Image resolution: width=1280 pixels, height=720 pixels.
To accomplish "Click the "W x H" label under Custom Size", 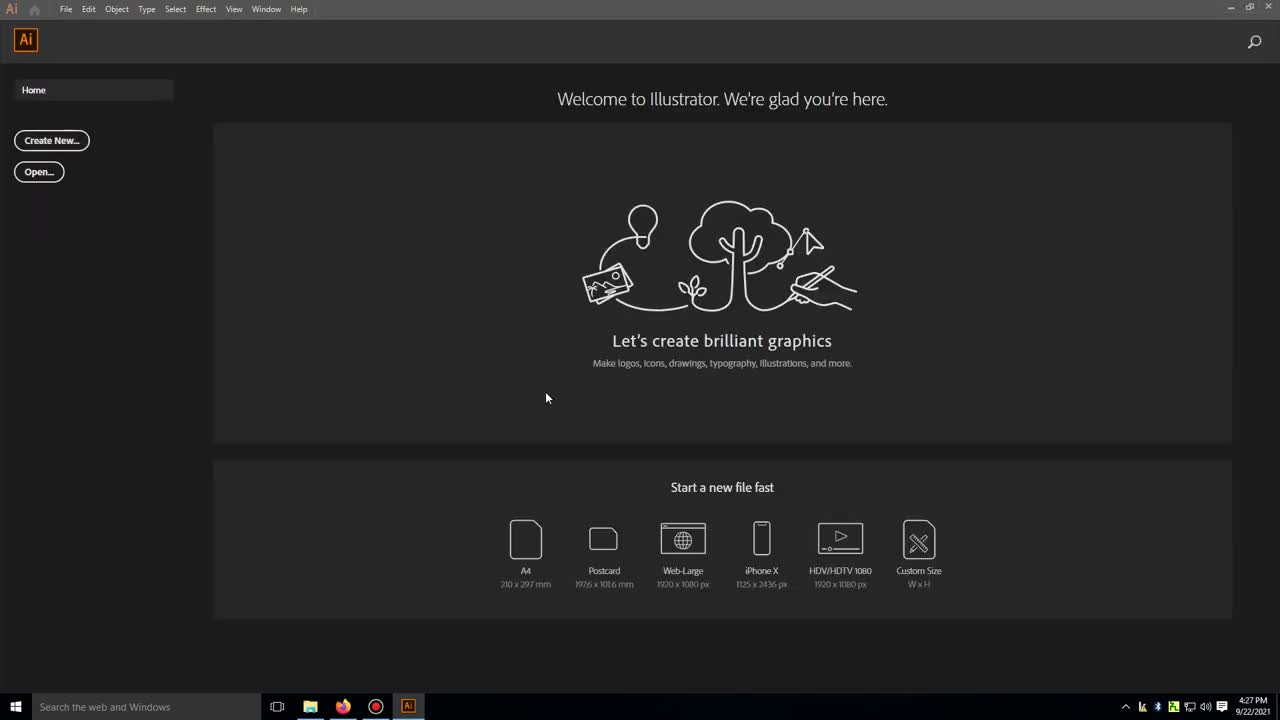I will 919,584.
